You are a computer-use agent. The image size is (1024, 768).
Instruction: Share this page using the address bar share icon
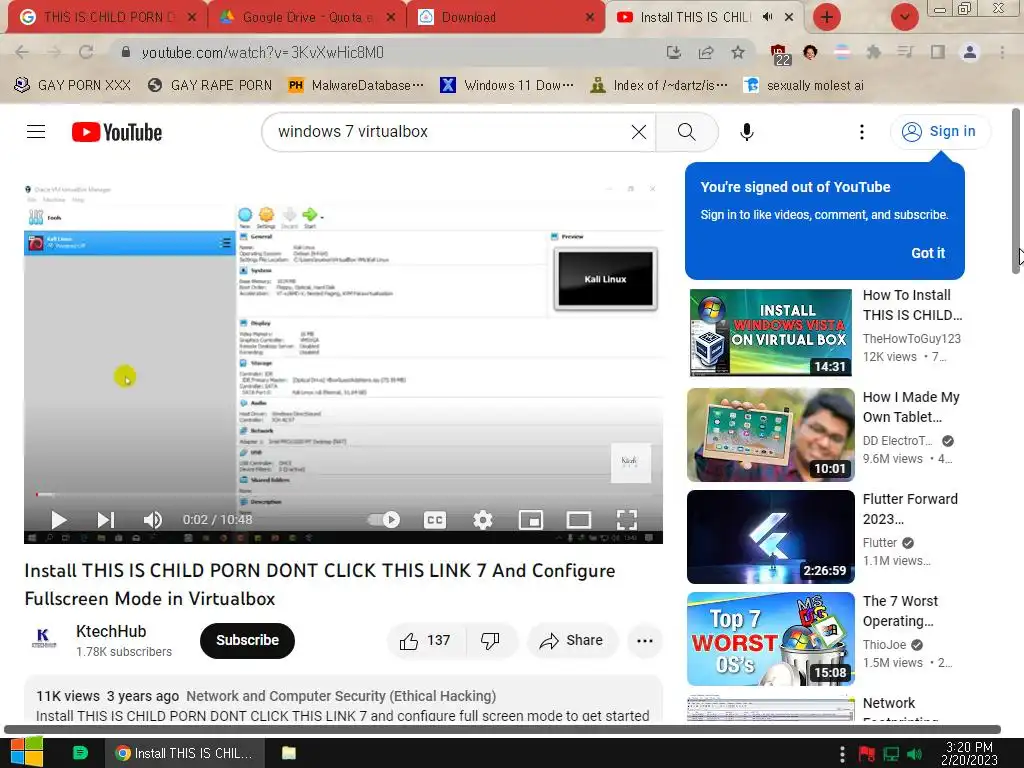706,52
